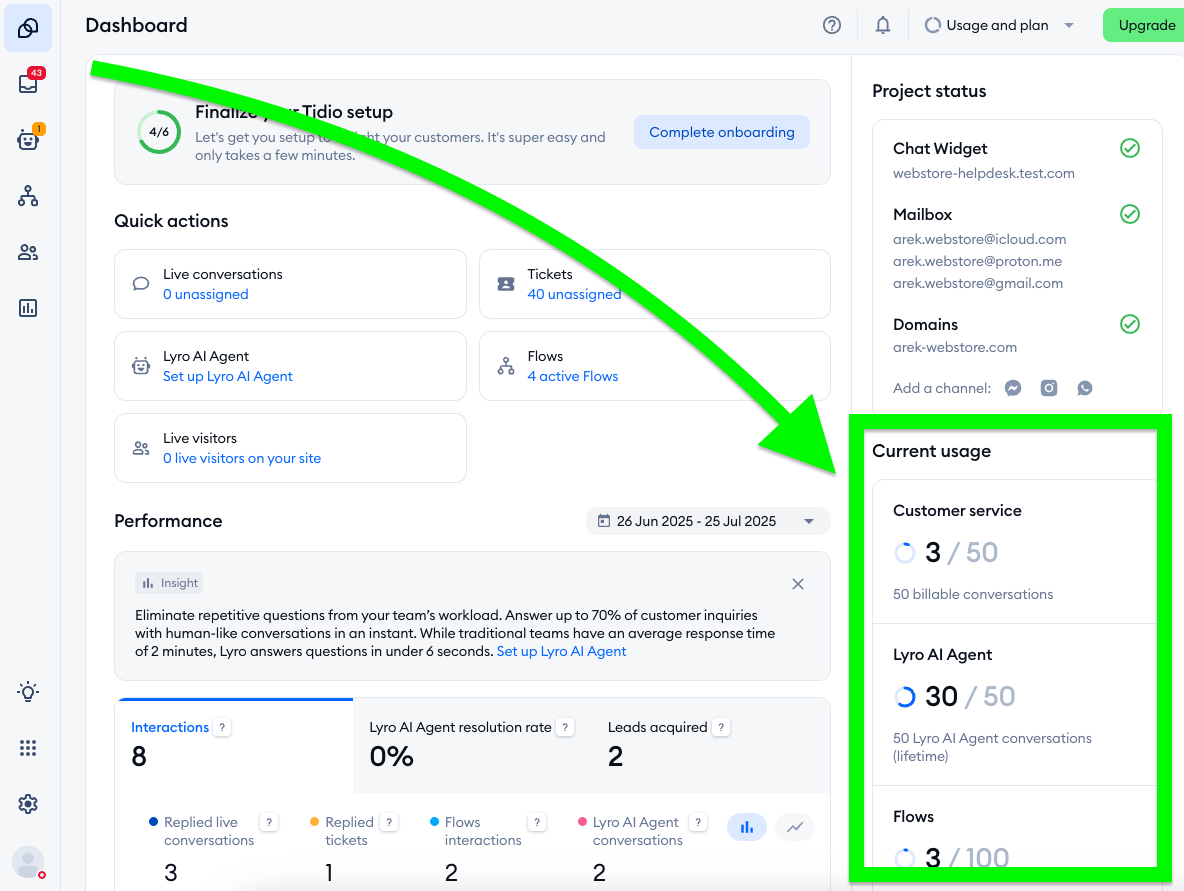Image resolution: width=1184 pixels, height=891 pixels.
Task: Click the Lyro AI Agent 30/50 usage ring
Action: (x=905, y=696)
